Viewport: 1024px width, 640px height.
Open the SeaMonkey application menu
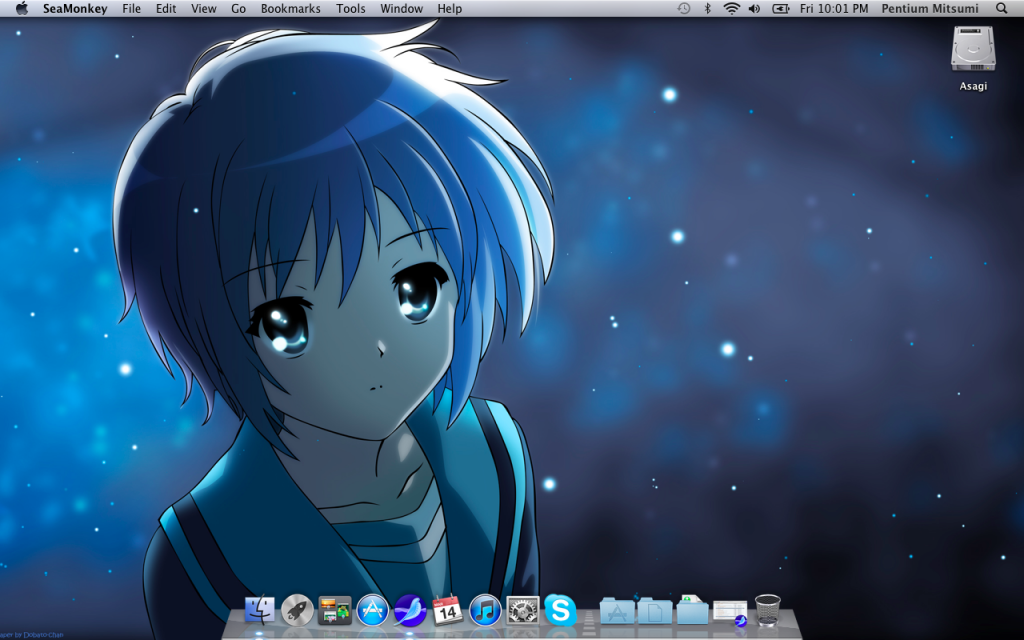click(x=75, y=8)
